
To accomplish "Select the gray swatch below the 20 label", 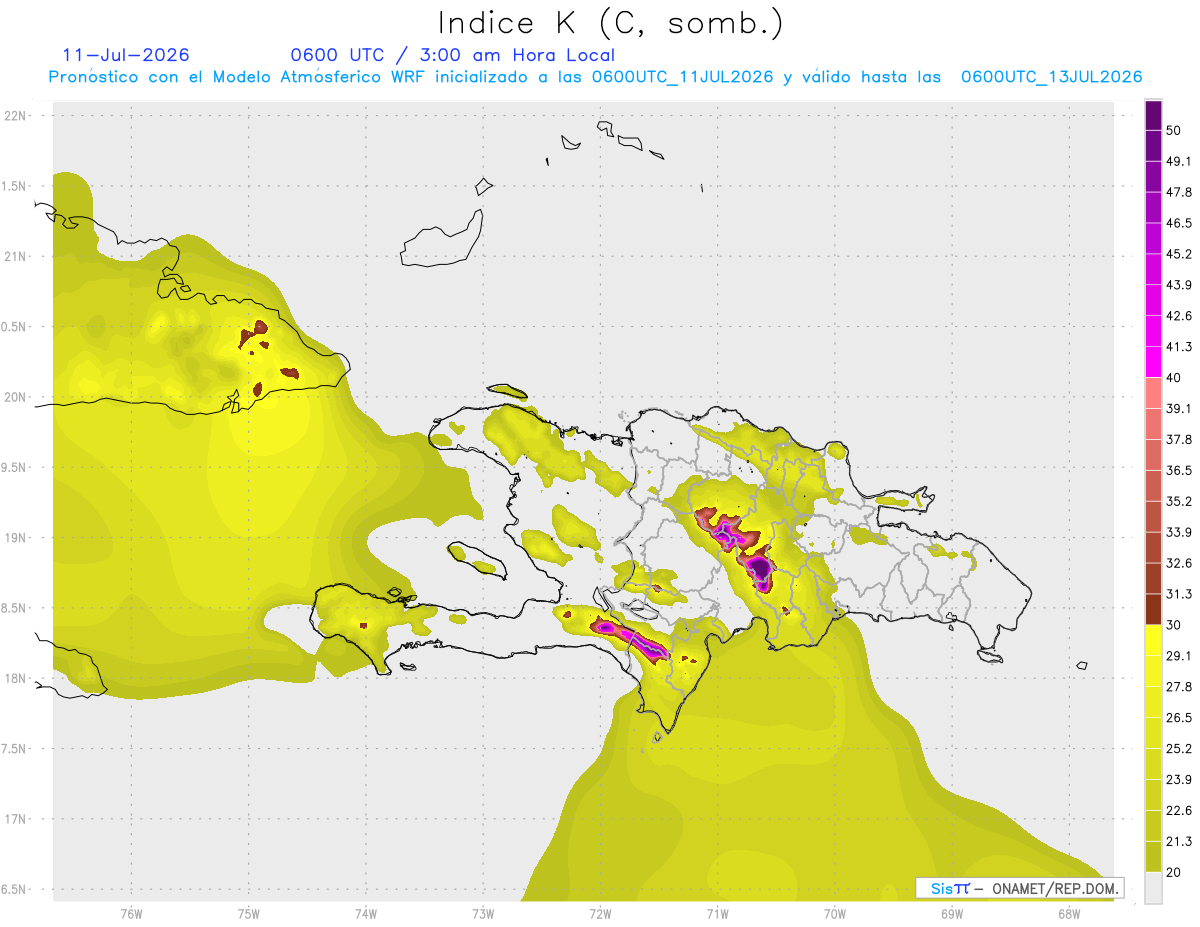I will point(1153,888).
